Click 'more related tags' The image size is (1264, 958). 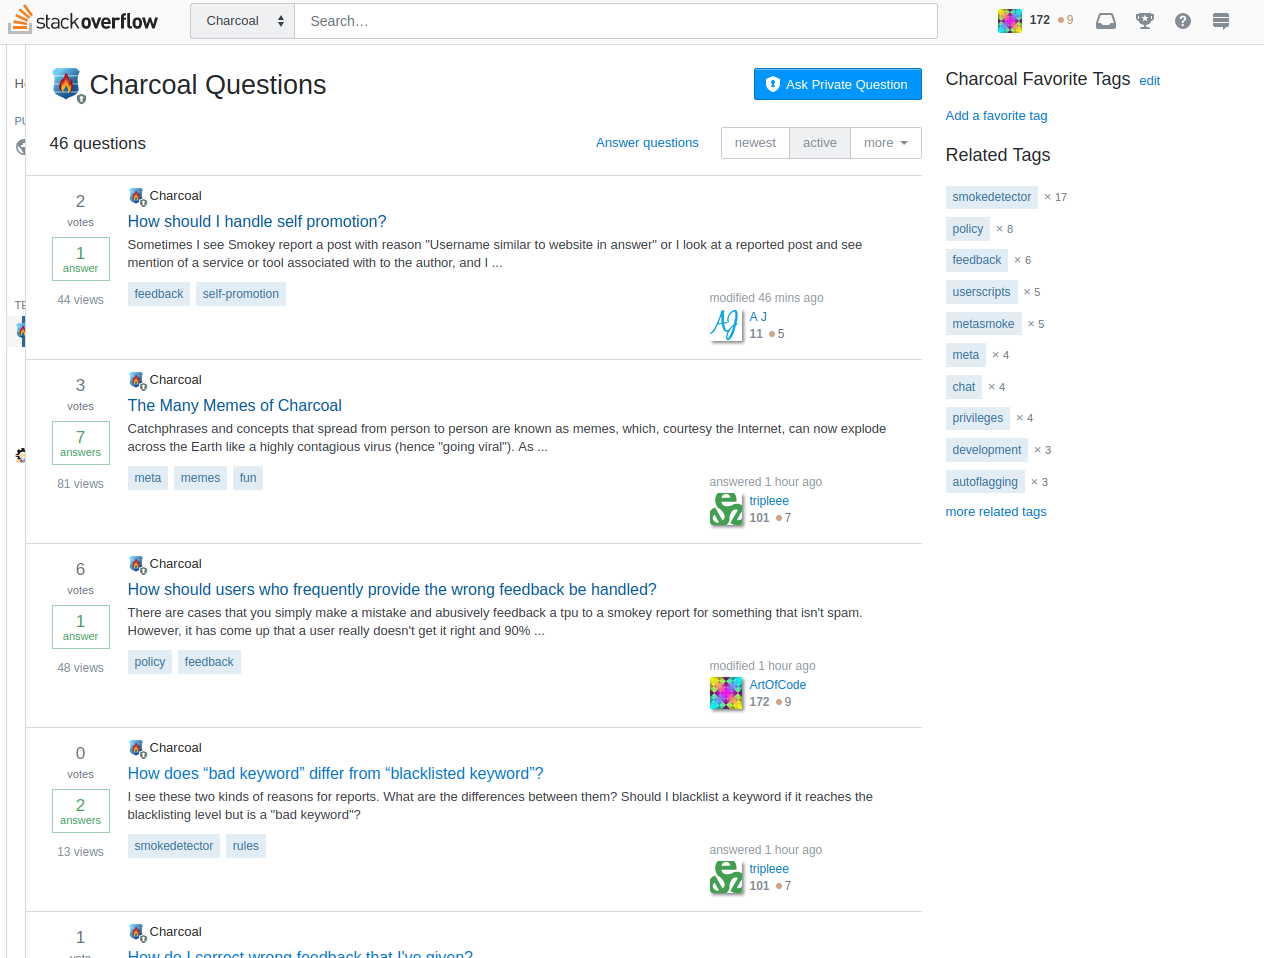coord(996,511)
